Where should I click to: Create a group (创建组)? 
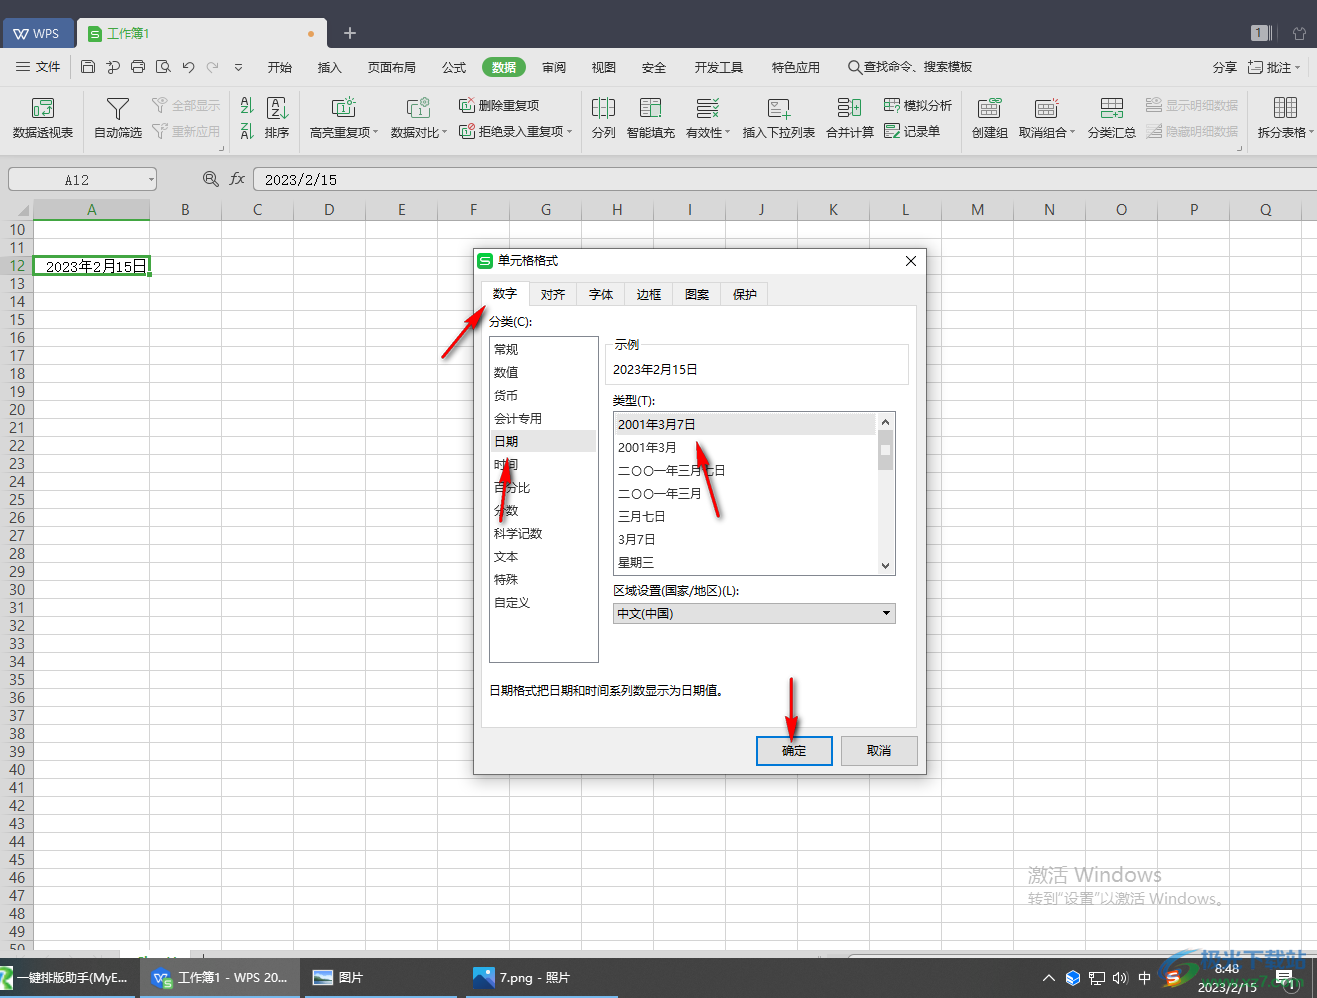pos(990,118)
